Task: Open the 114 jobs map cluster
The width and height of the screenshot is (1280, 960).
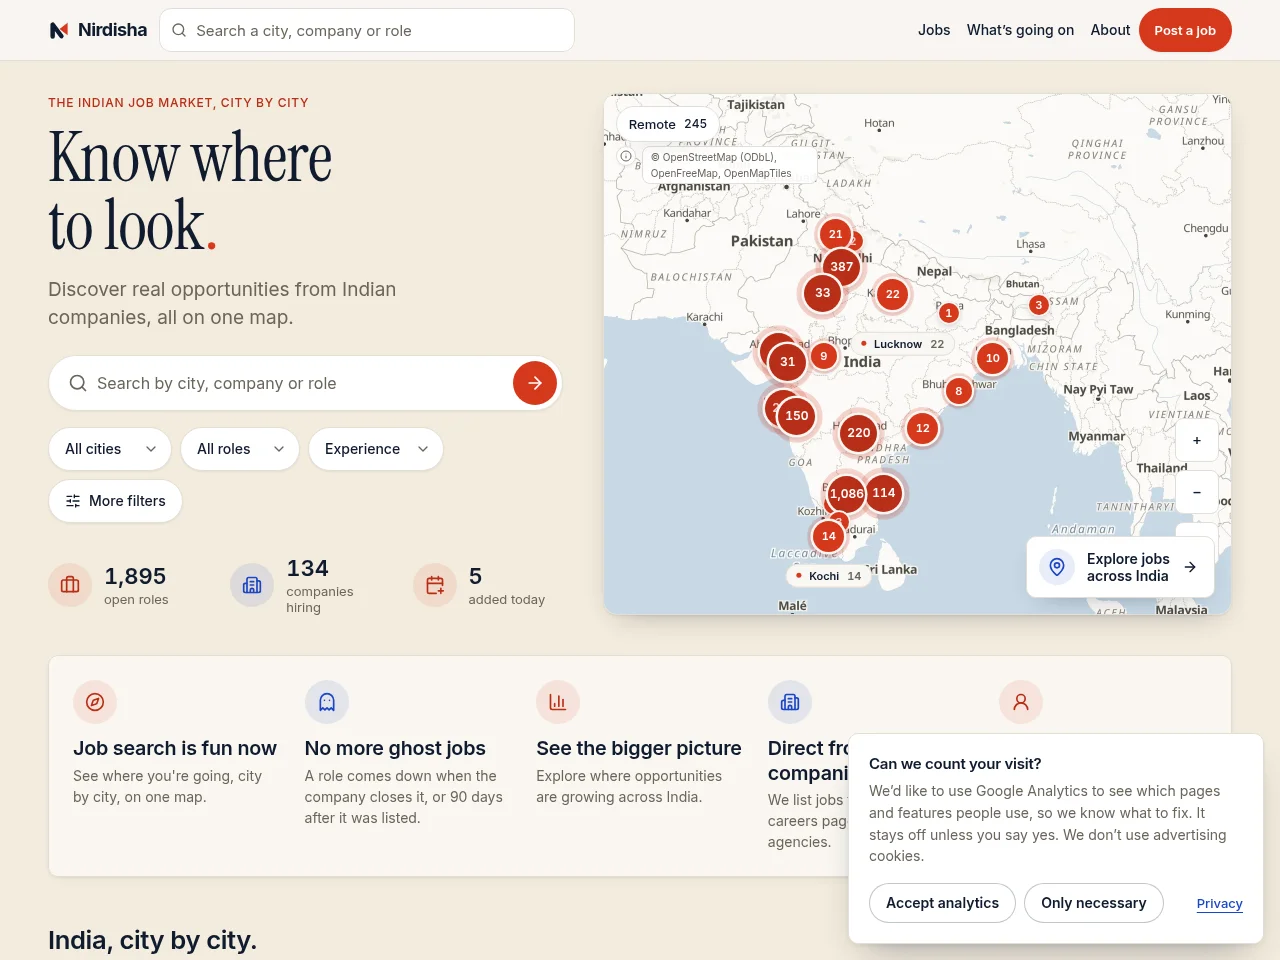Action: click(884, 492)
